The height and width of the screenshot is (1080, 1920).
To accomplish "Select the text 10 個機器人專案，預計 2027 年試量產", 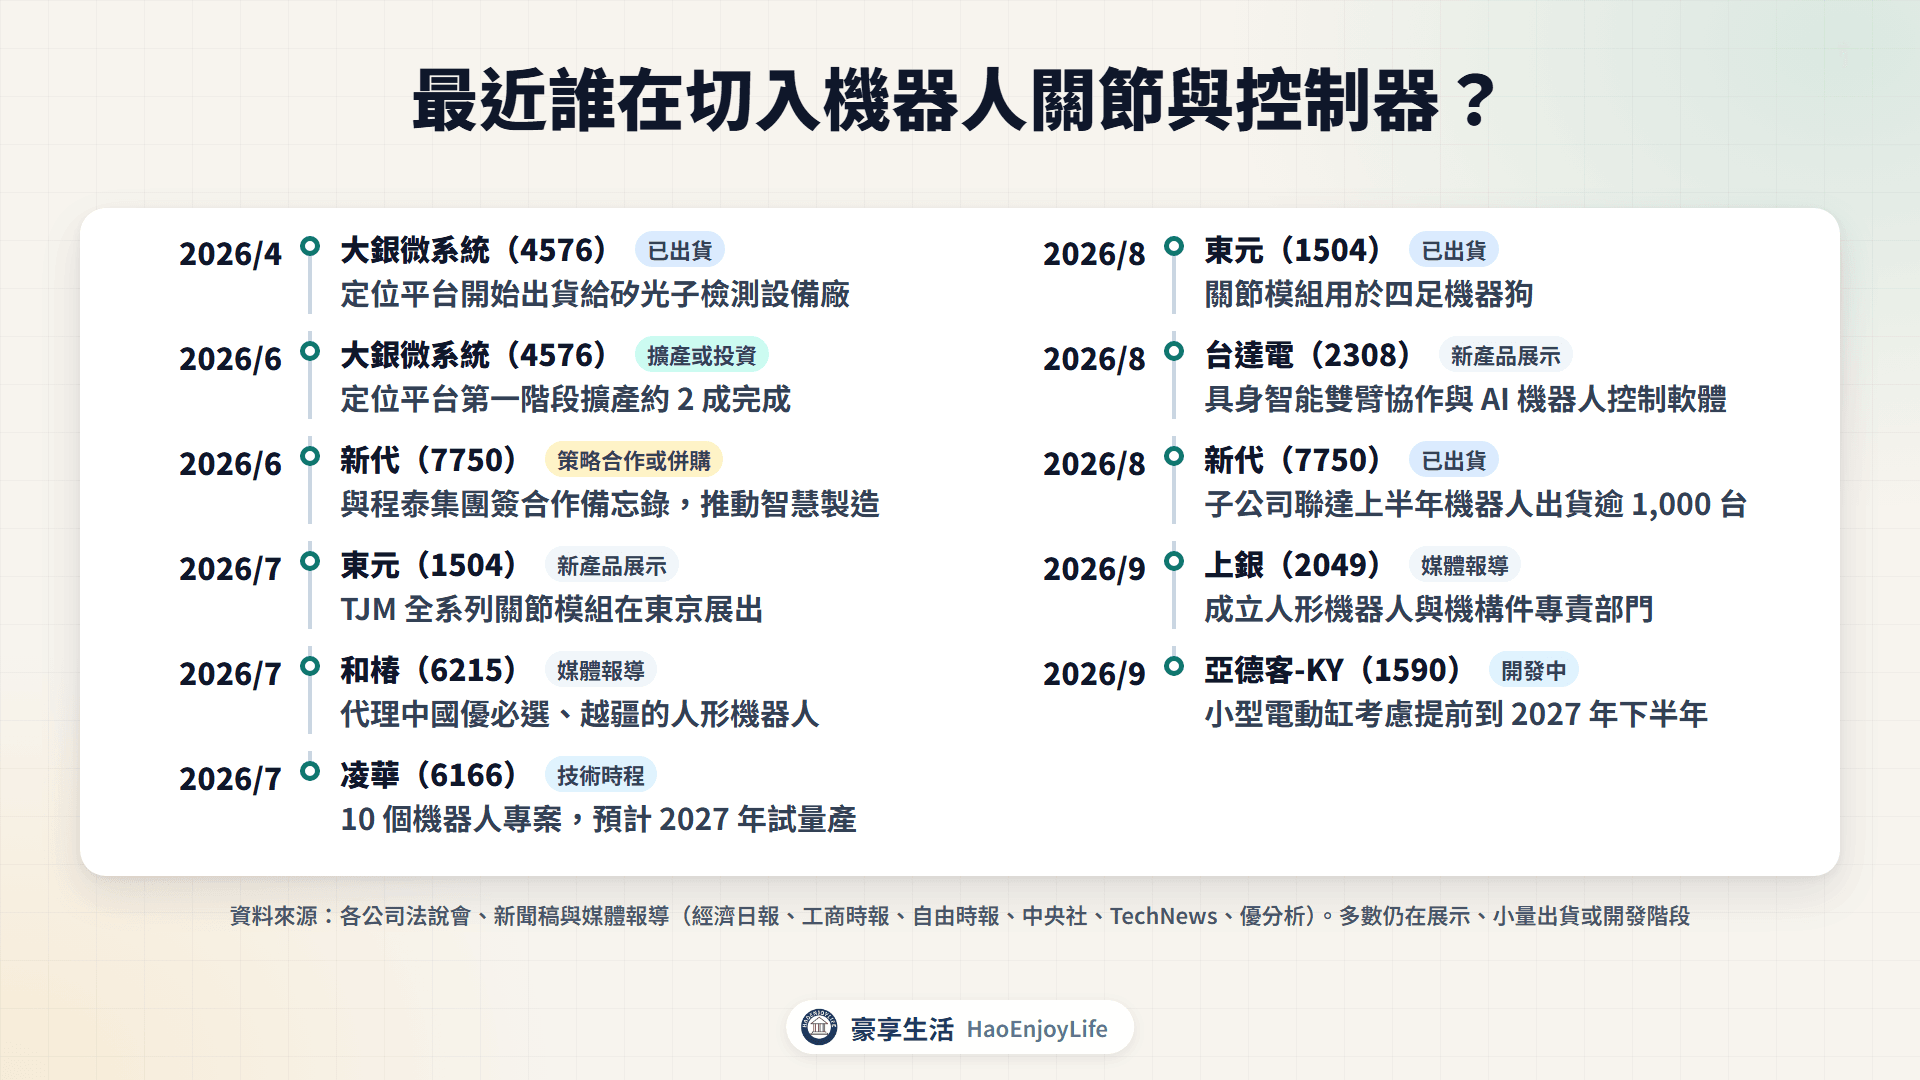I will (x=598, y=819).
